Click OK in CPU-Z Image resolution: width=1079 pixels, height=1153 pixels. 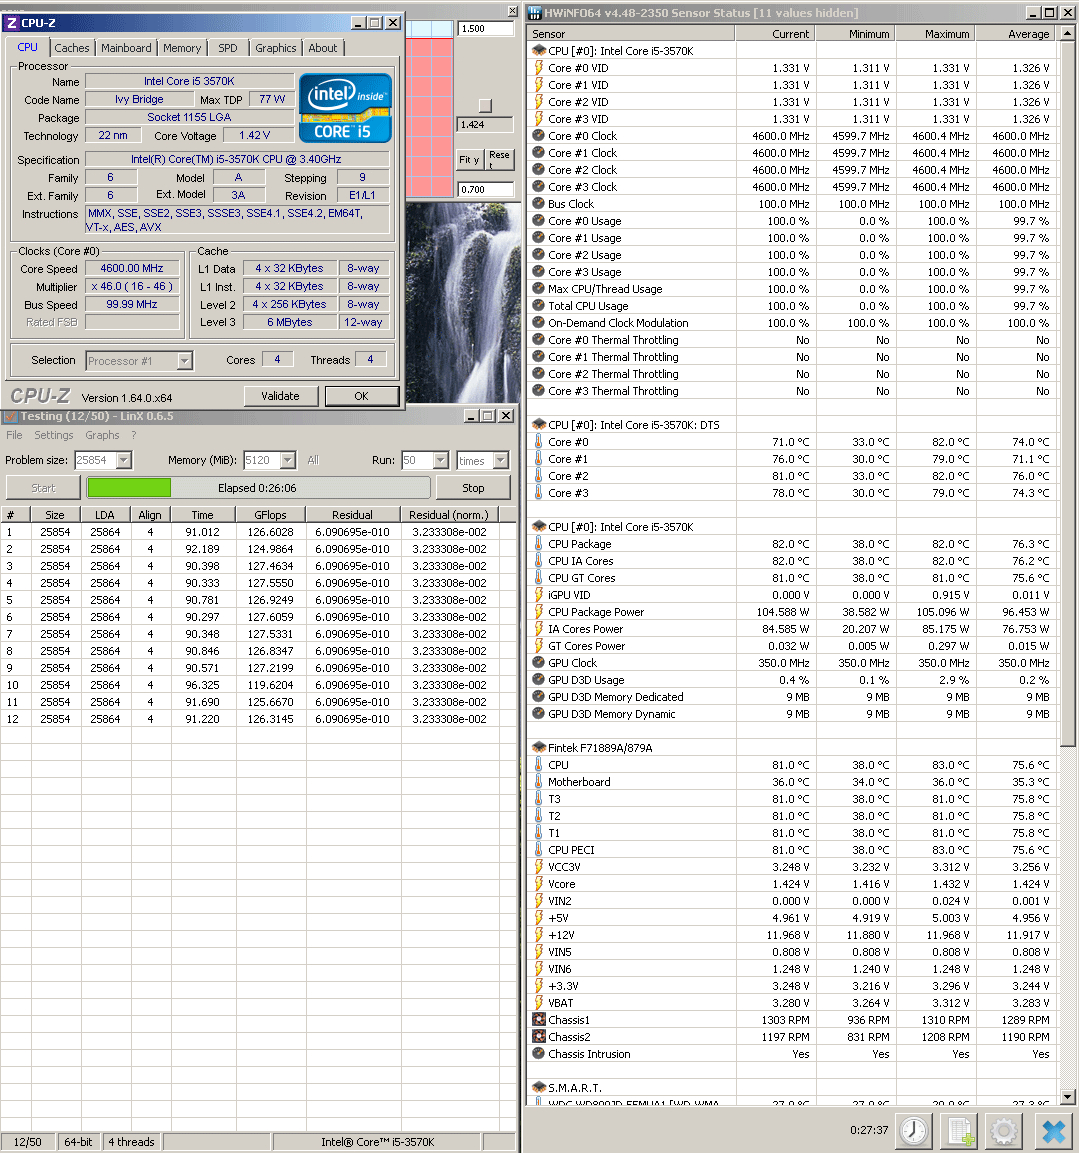pyautogui.click(x=362, y=396)
